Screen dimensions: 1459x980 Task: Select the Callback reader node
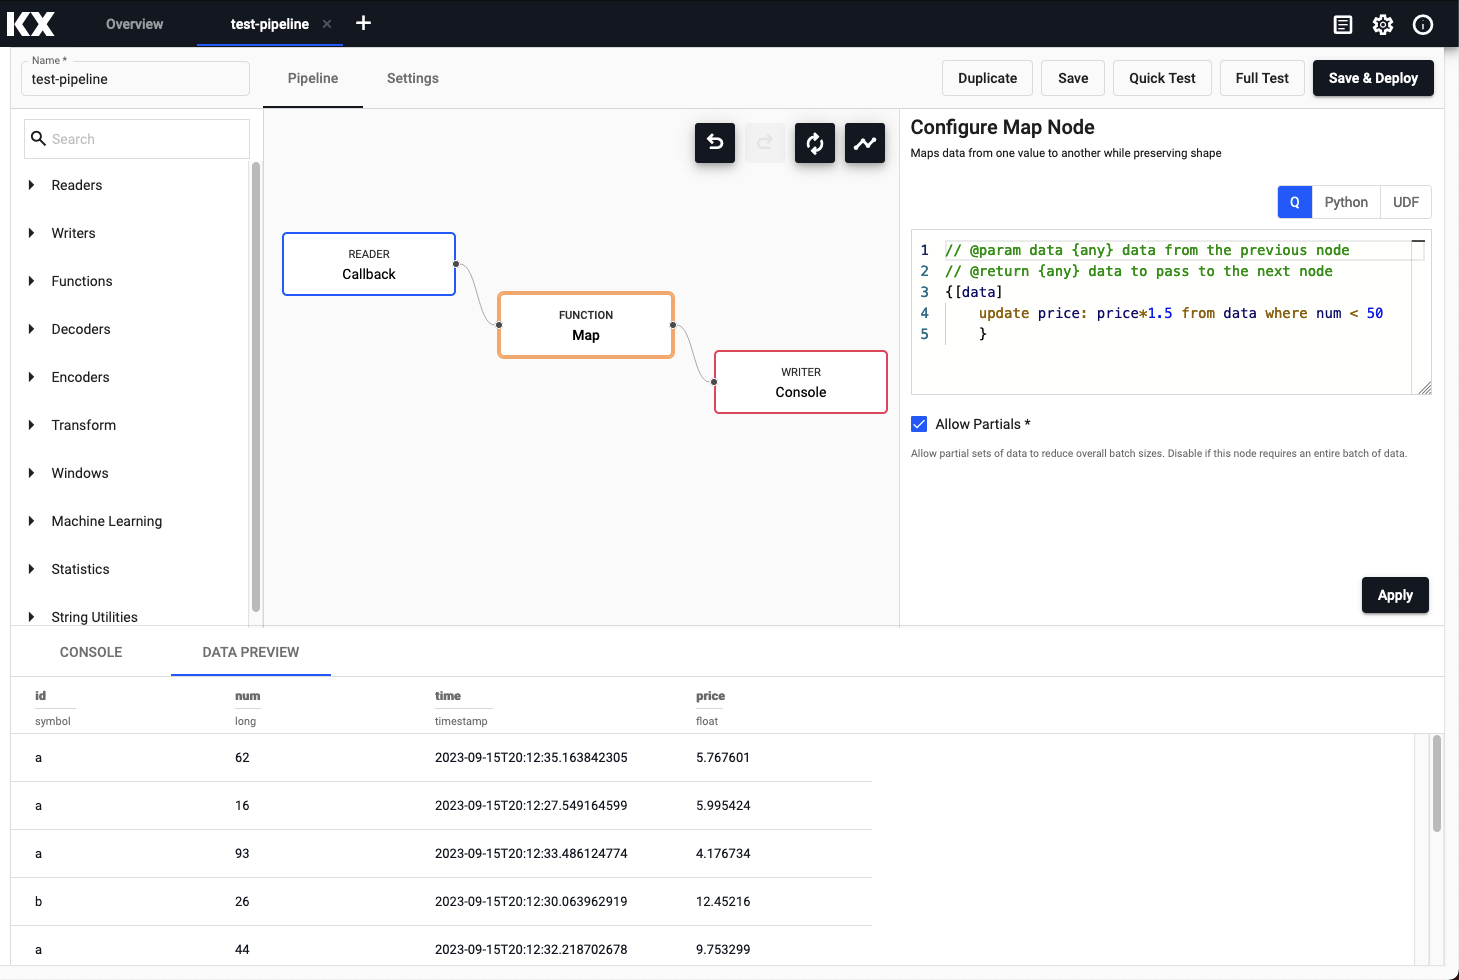pos(369,264)
